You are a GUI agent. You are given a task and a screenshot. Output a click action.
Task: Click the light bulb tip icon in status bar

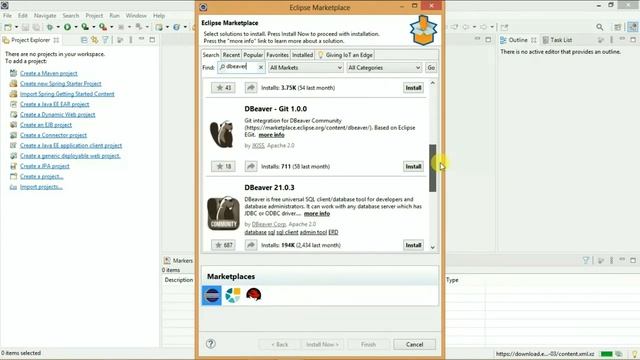click(x=635, y=354)
